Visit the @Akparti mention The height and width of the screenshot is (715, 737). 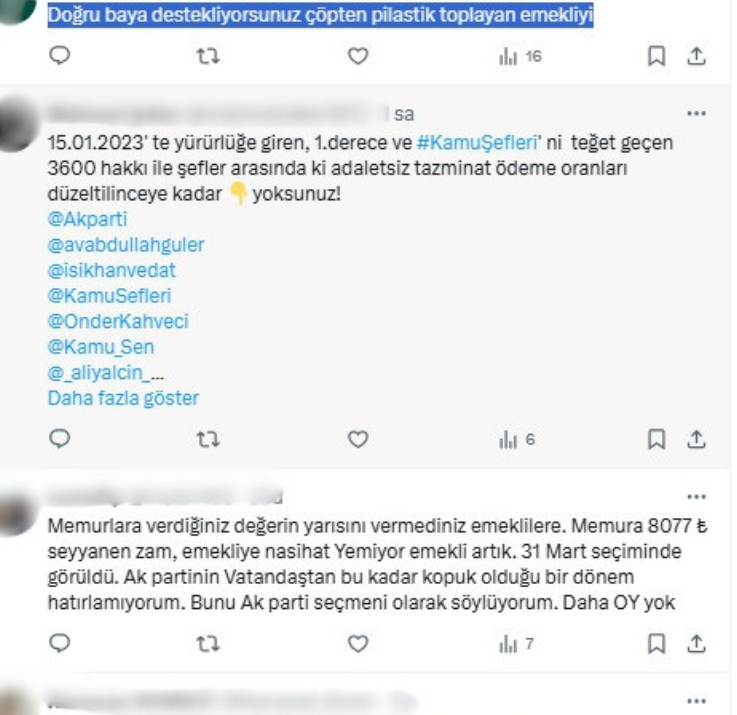tap(87, 219)
